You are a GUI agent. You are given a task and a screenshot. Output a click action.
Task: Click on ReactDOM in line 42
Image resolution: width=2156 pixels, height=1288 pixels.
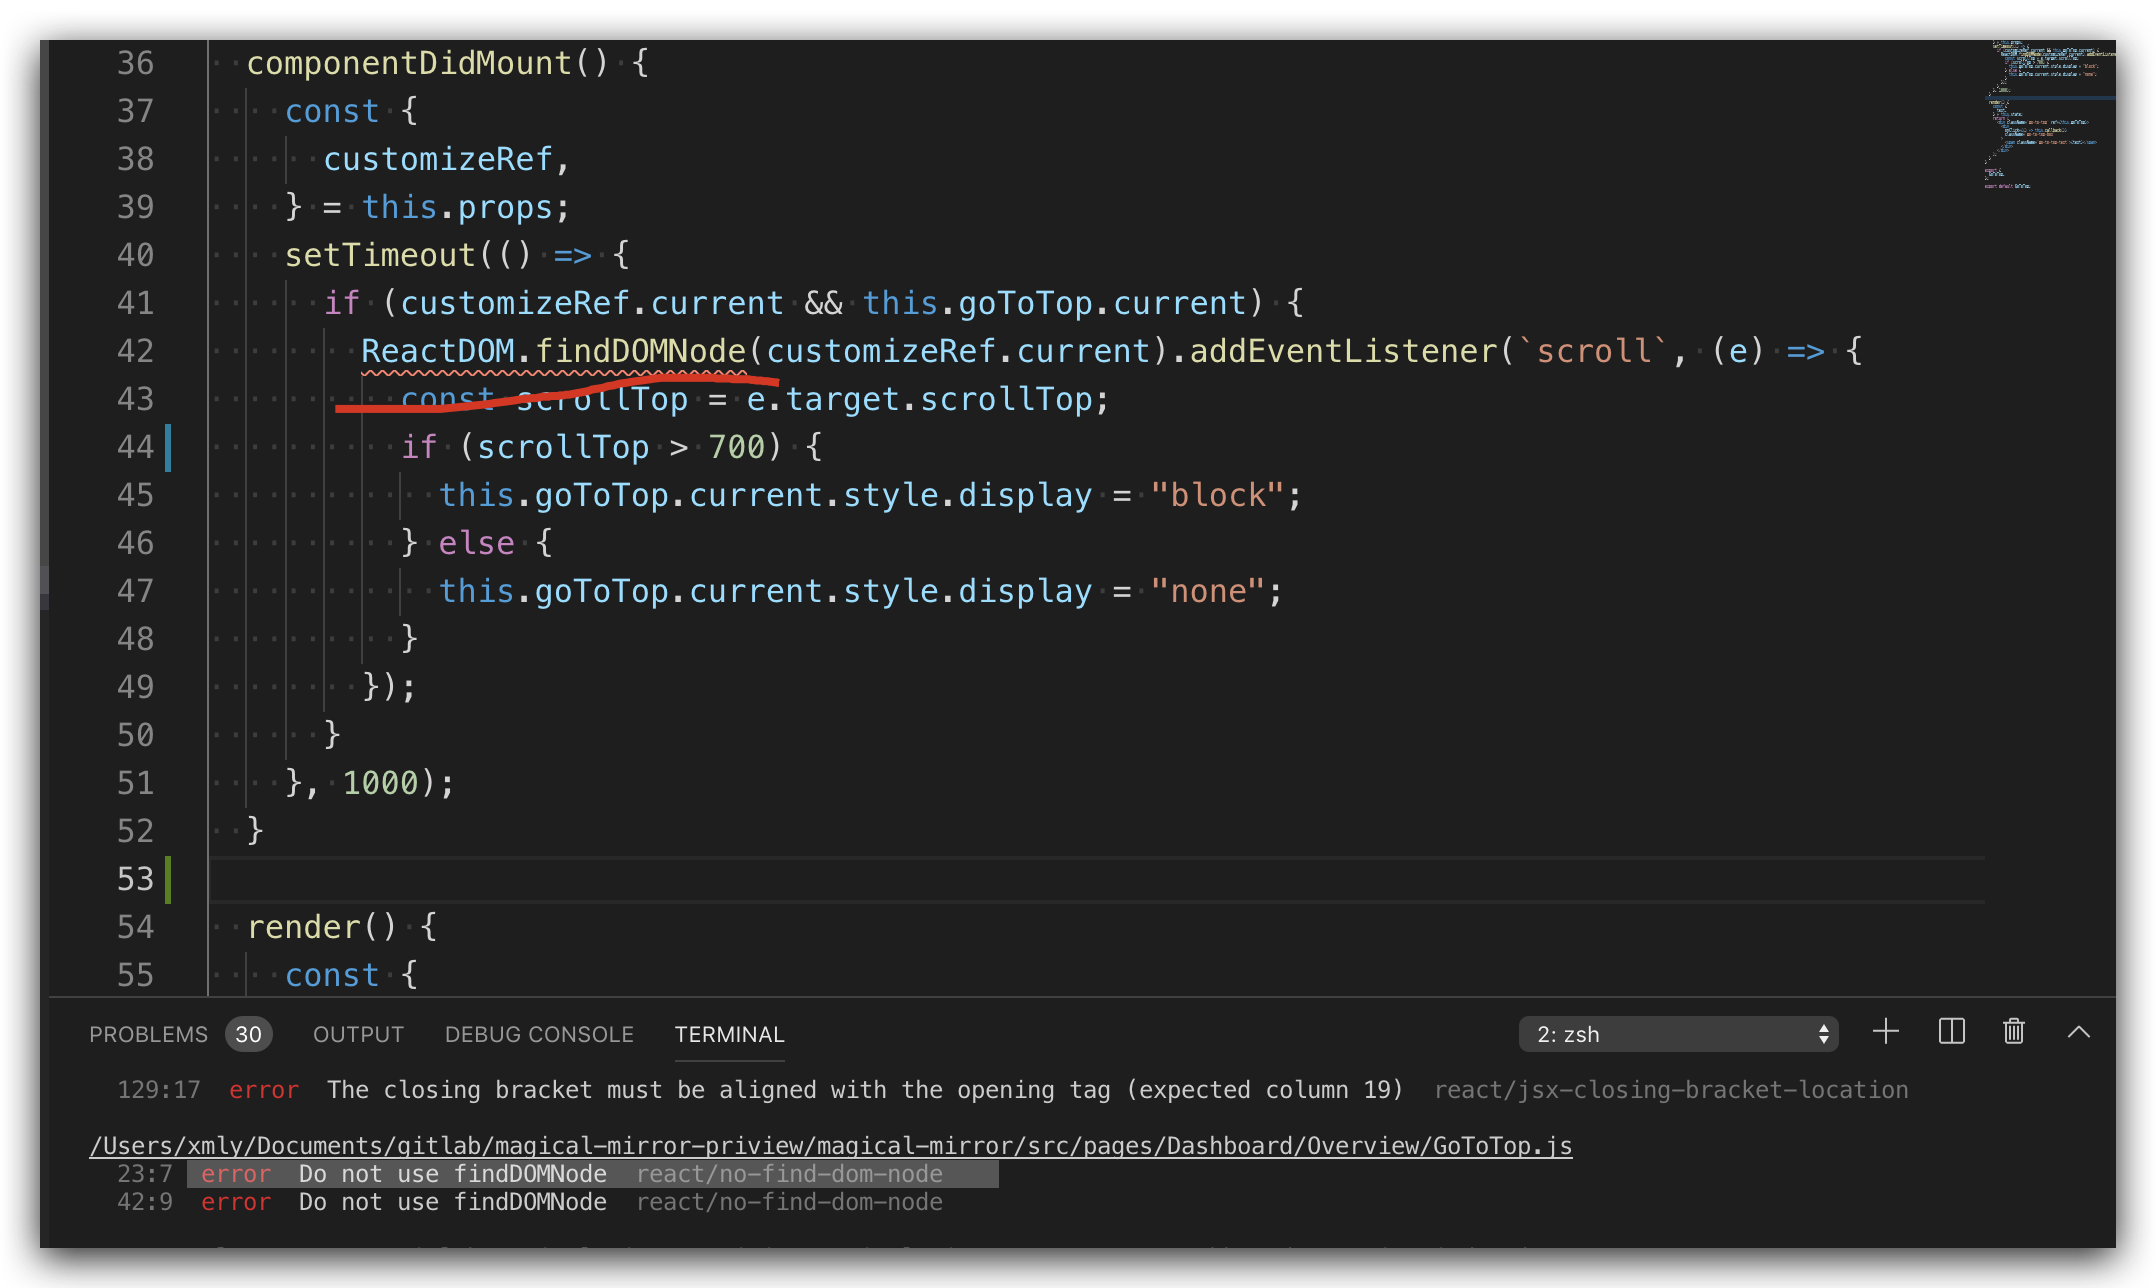click(x=438, y=351)
